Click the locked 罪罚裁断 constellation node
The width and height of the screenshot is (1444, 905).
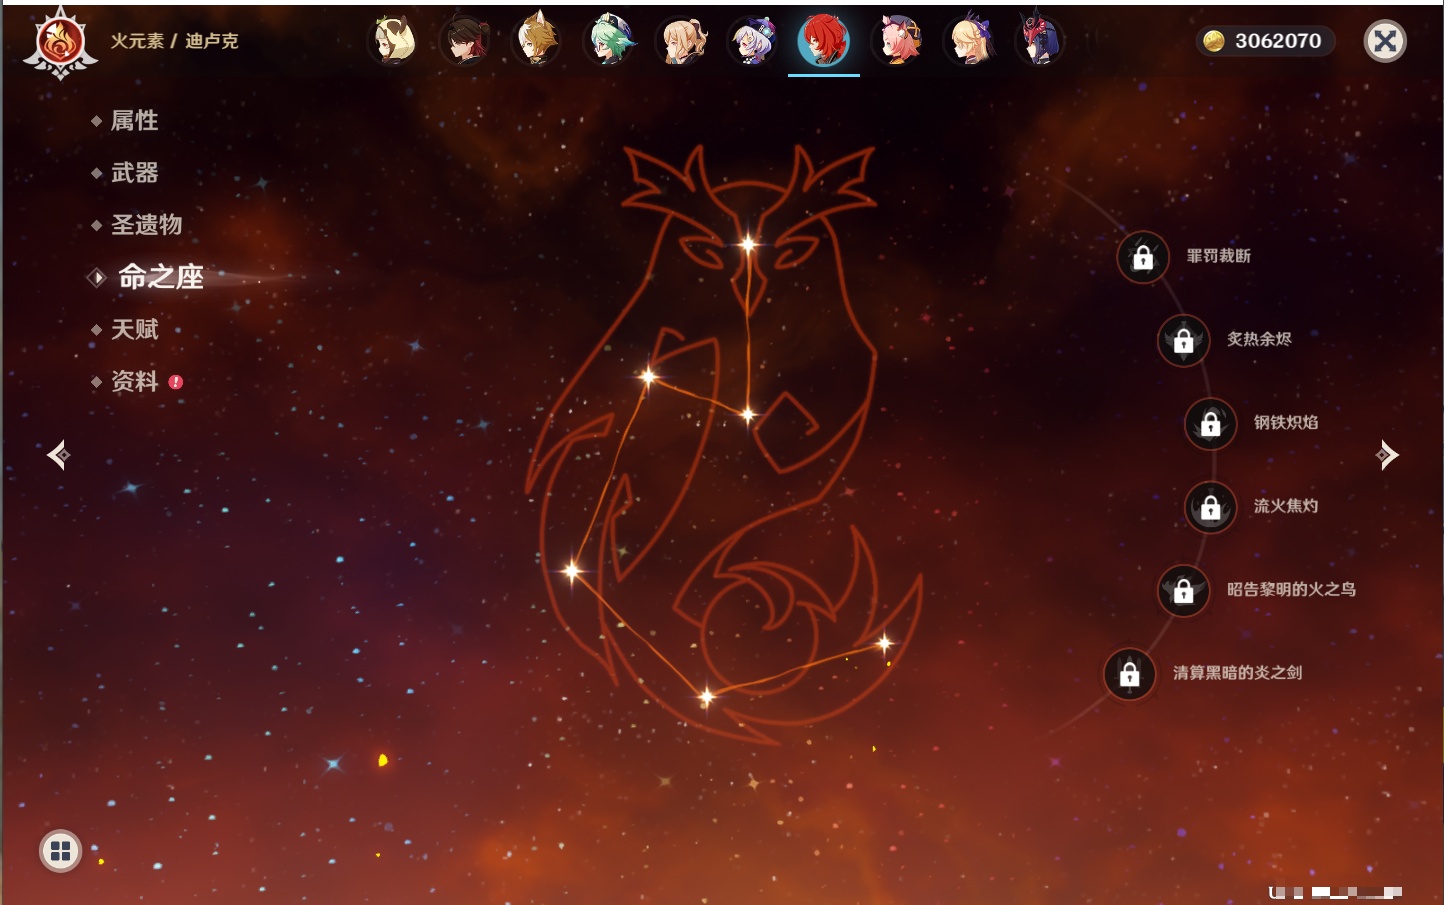[1143, 258]
